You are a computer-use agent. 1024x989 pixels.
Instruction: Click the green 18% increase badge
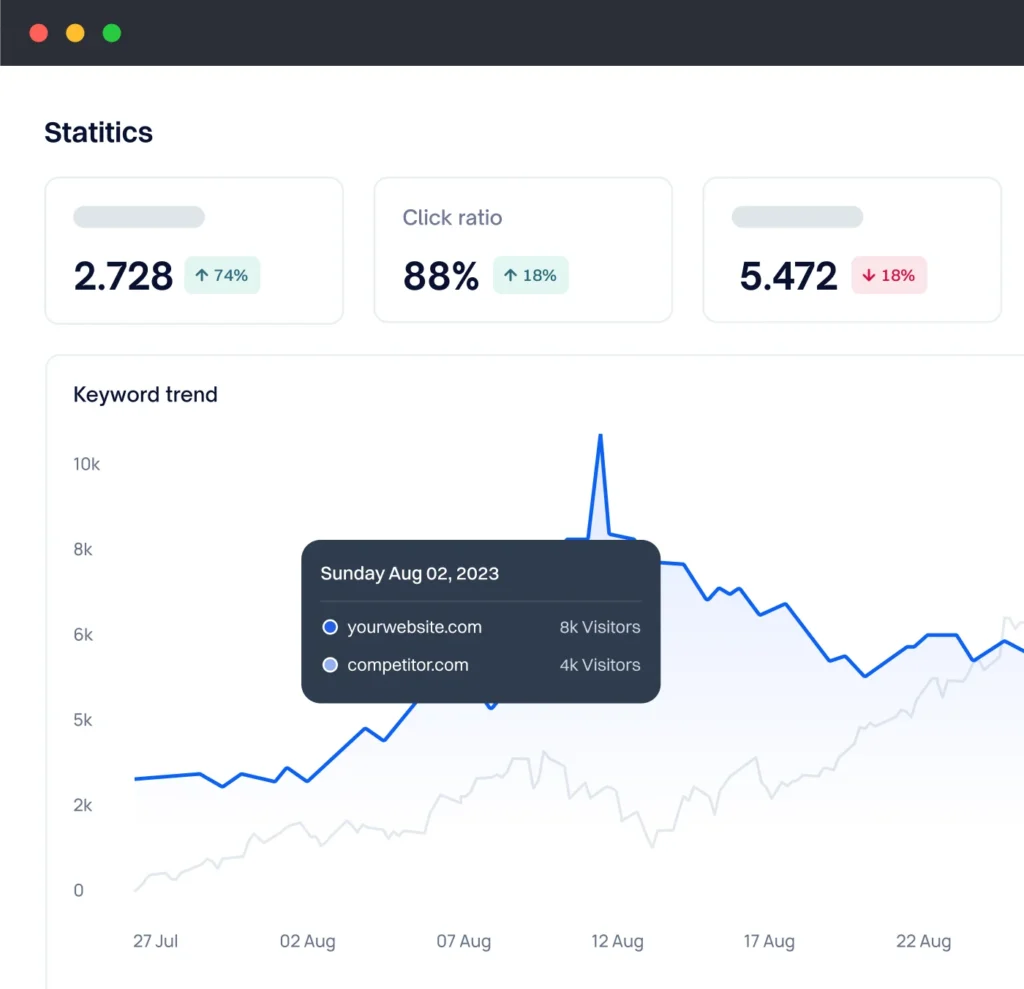click(x=530, y=275)
